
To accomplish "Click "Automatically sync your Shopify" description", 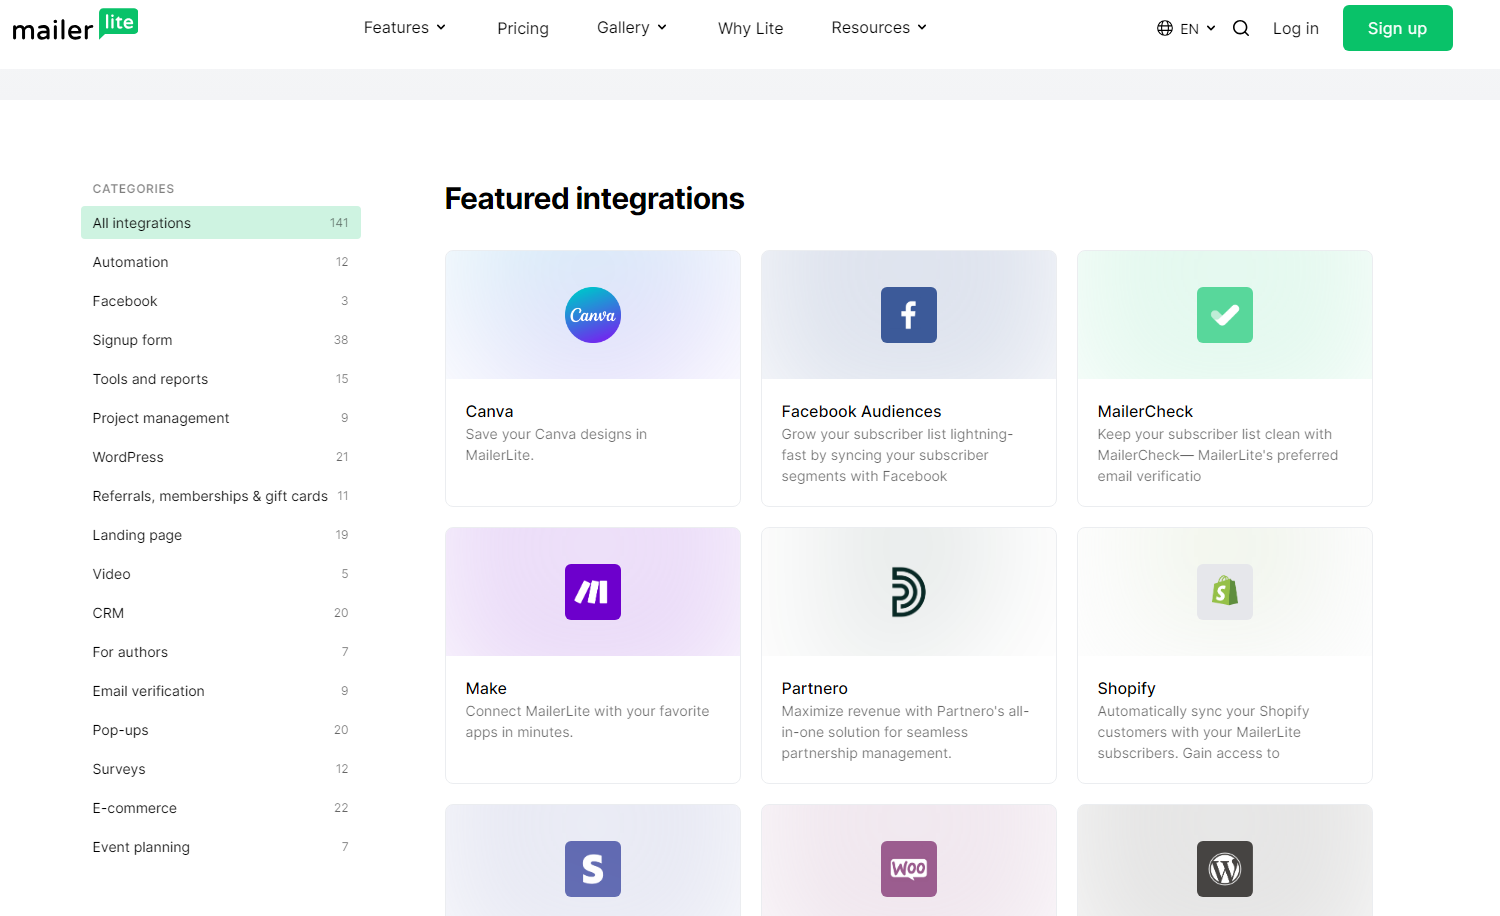I will pyautogui.click(x=1203, y=732).
